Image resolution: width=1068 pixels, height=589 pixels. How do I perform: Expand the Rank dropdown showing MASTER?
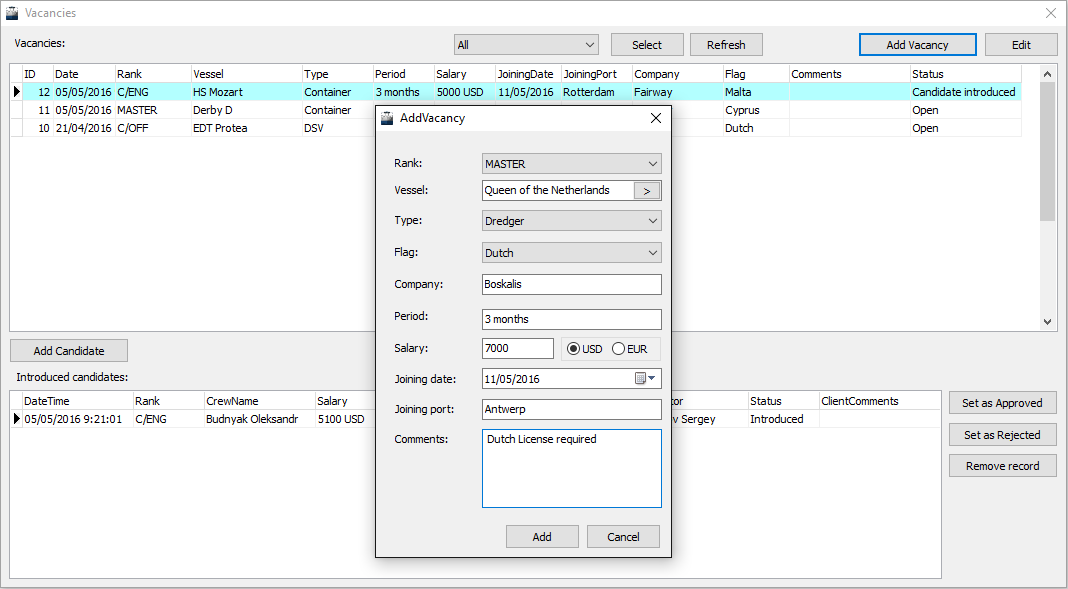point(571,163)
